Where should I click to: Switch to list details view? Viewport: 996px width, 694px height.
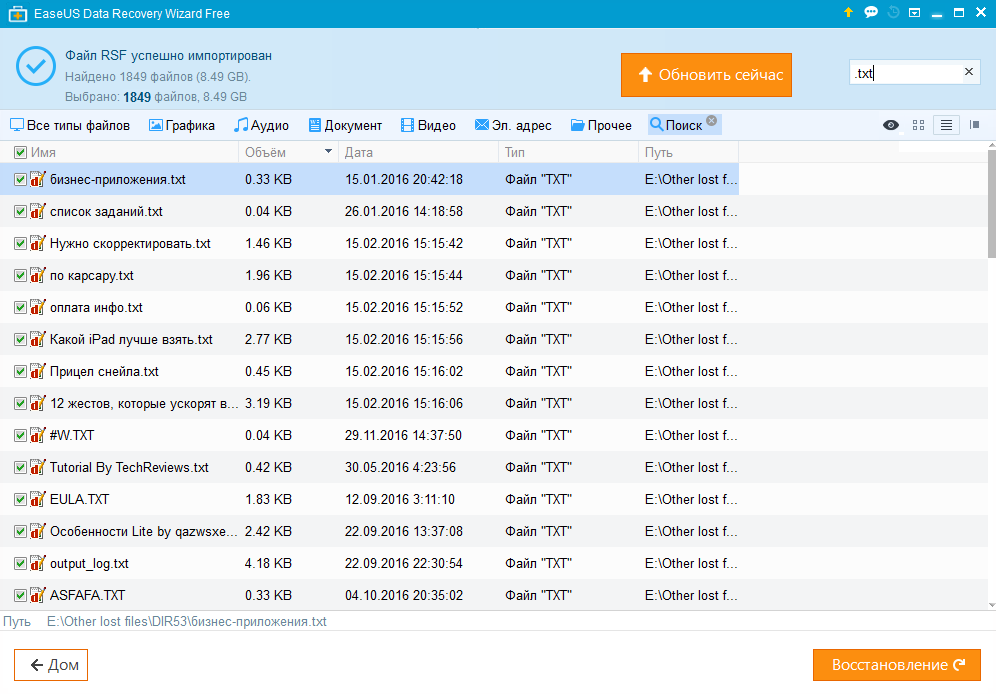click(946, 125)
